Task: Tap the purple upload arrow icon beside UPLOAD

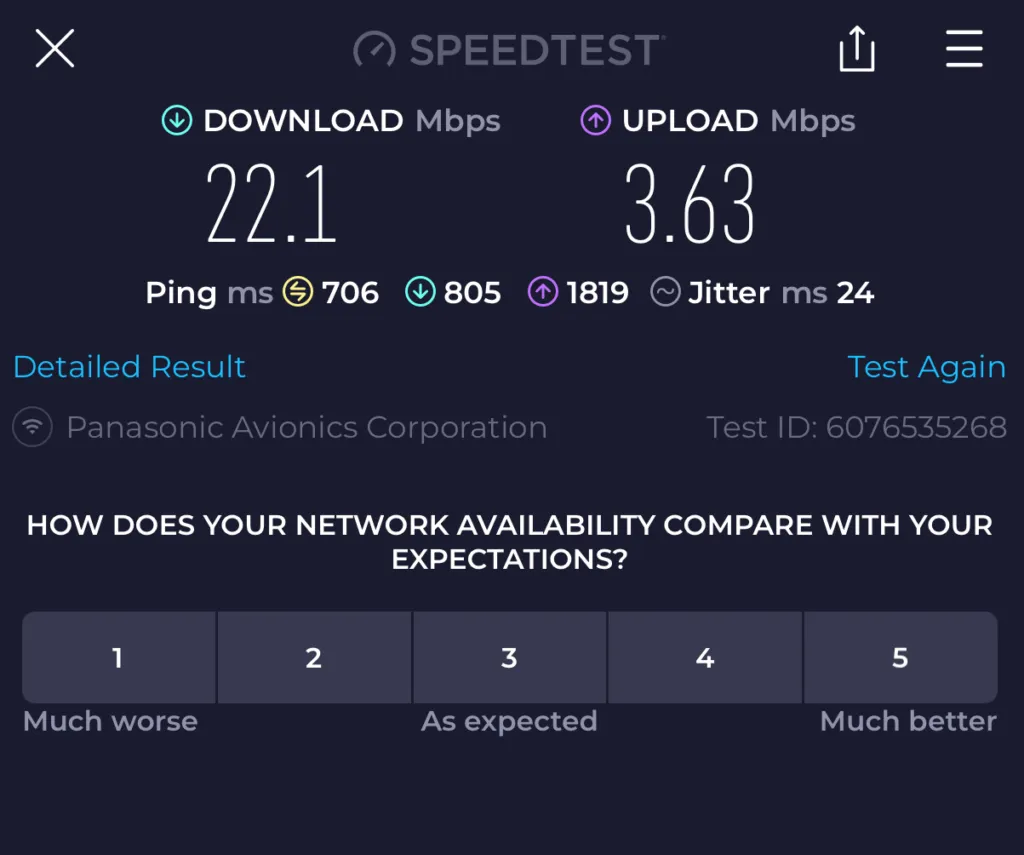Action: click(596, 121)
